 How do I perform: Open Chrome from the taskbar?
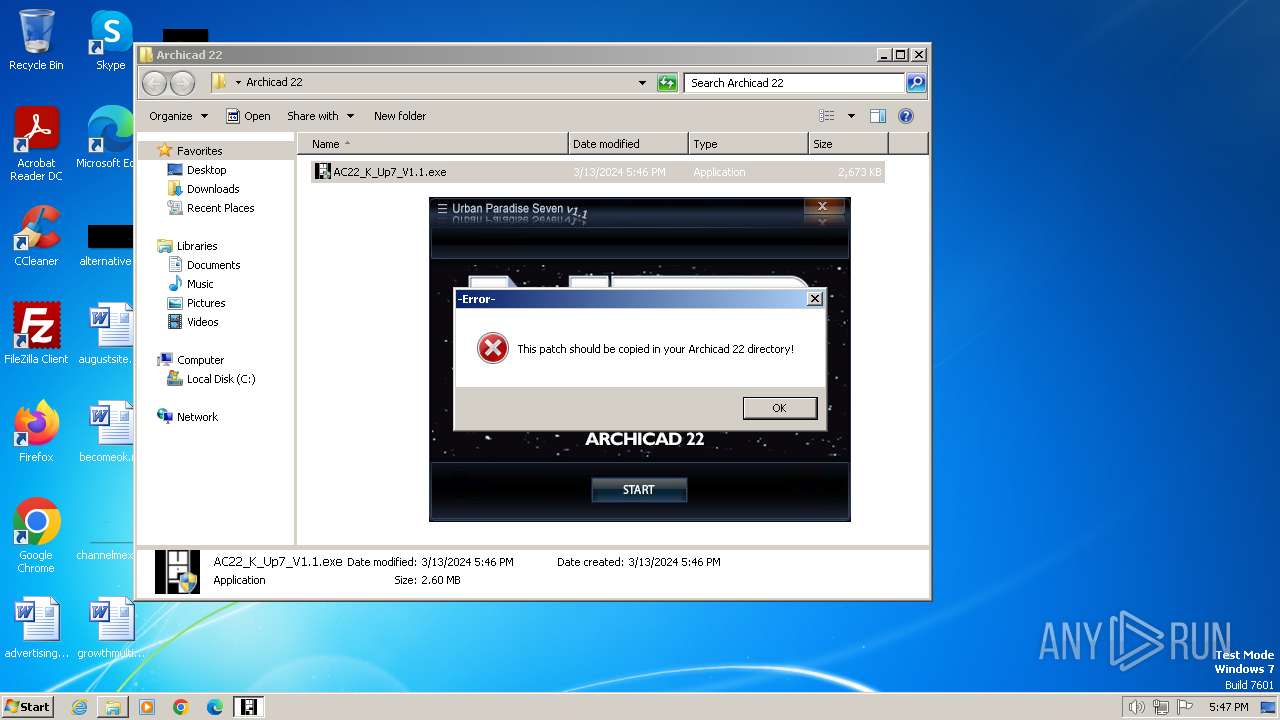181,707
